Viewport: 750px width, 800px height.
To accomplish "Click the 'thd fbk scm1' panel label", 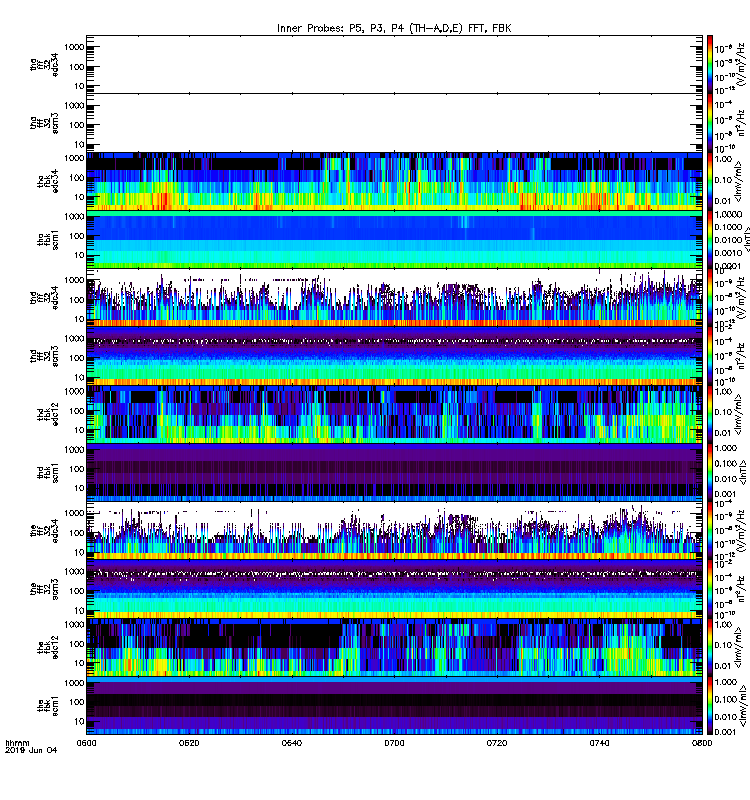I will click(x=48, y=472).
